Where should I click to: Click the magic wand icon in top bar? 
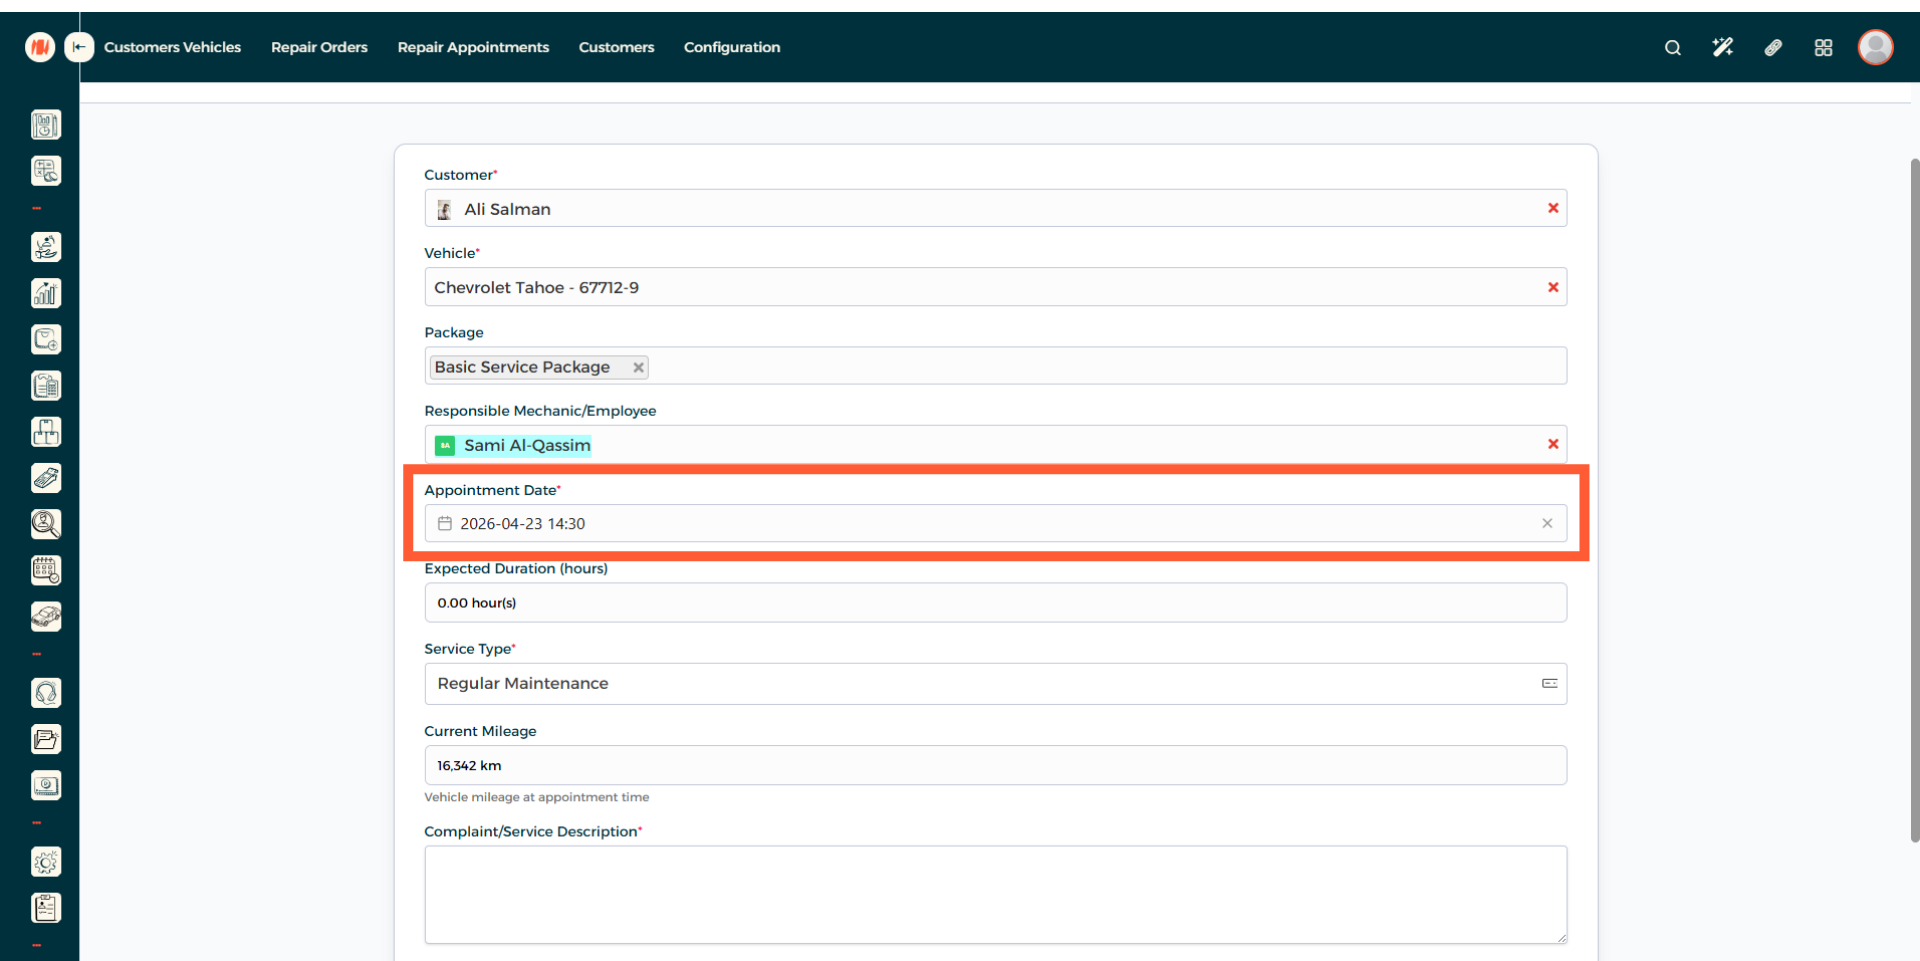click(1722, 47)
